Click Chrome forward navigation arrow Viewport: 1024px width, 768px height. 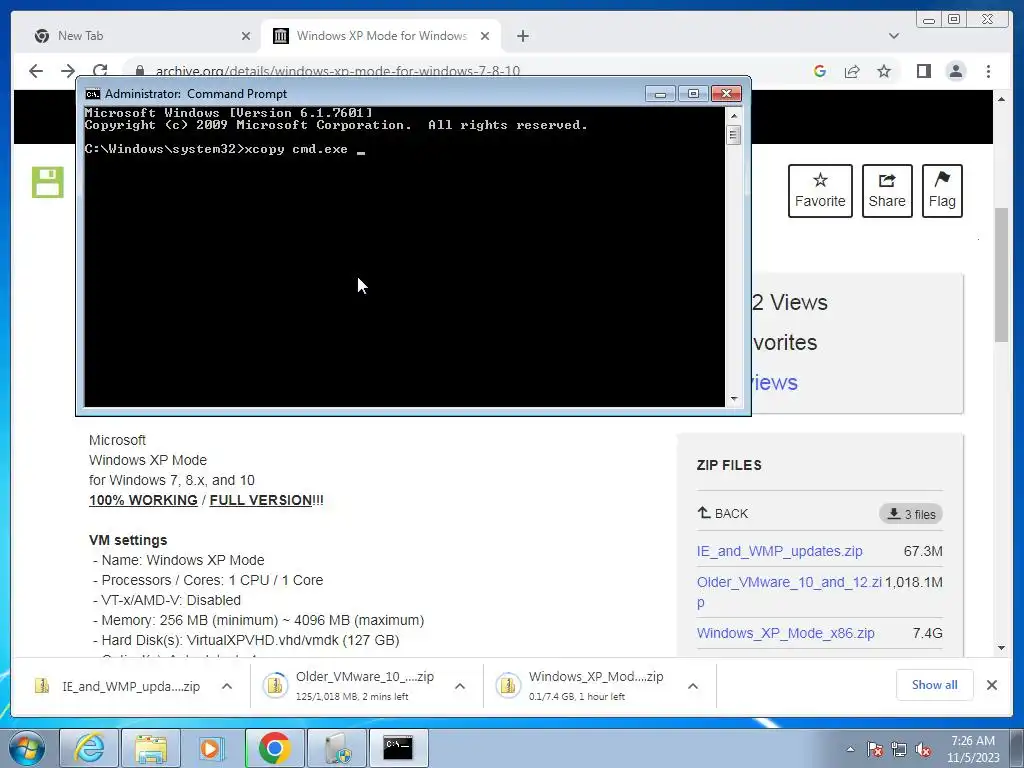point(68,71)
